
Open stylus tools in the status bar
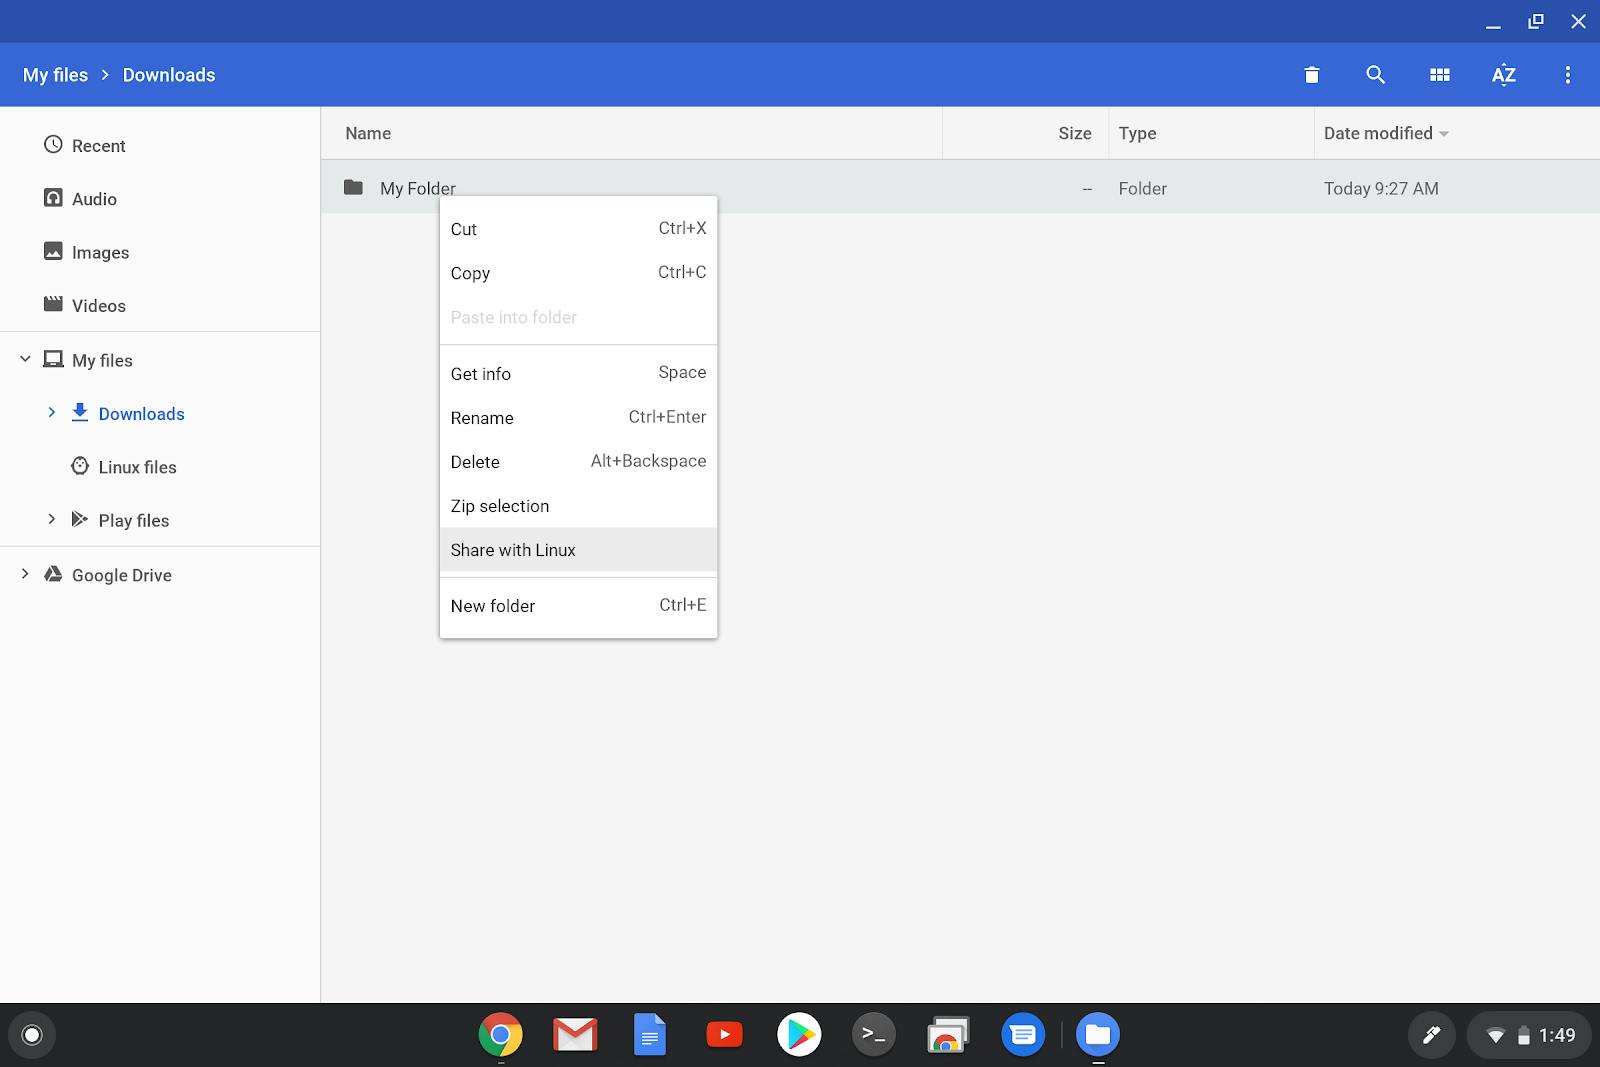1432,1035
